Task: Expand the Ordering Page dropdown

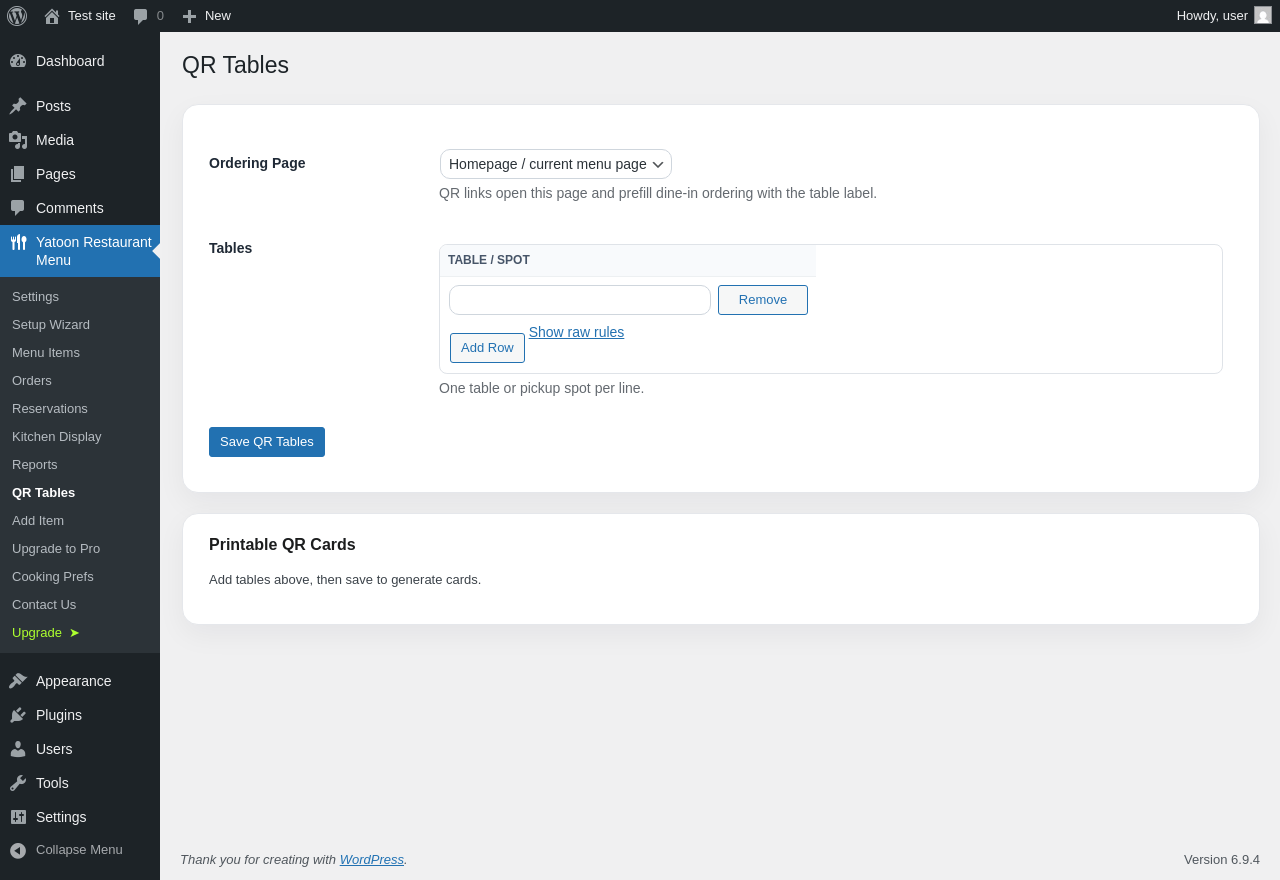Action: 556,164
